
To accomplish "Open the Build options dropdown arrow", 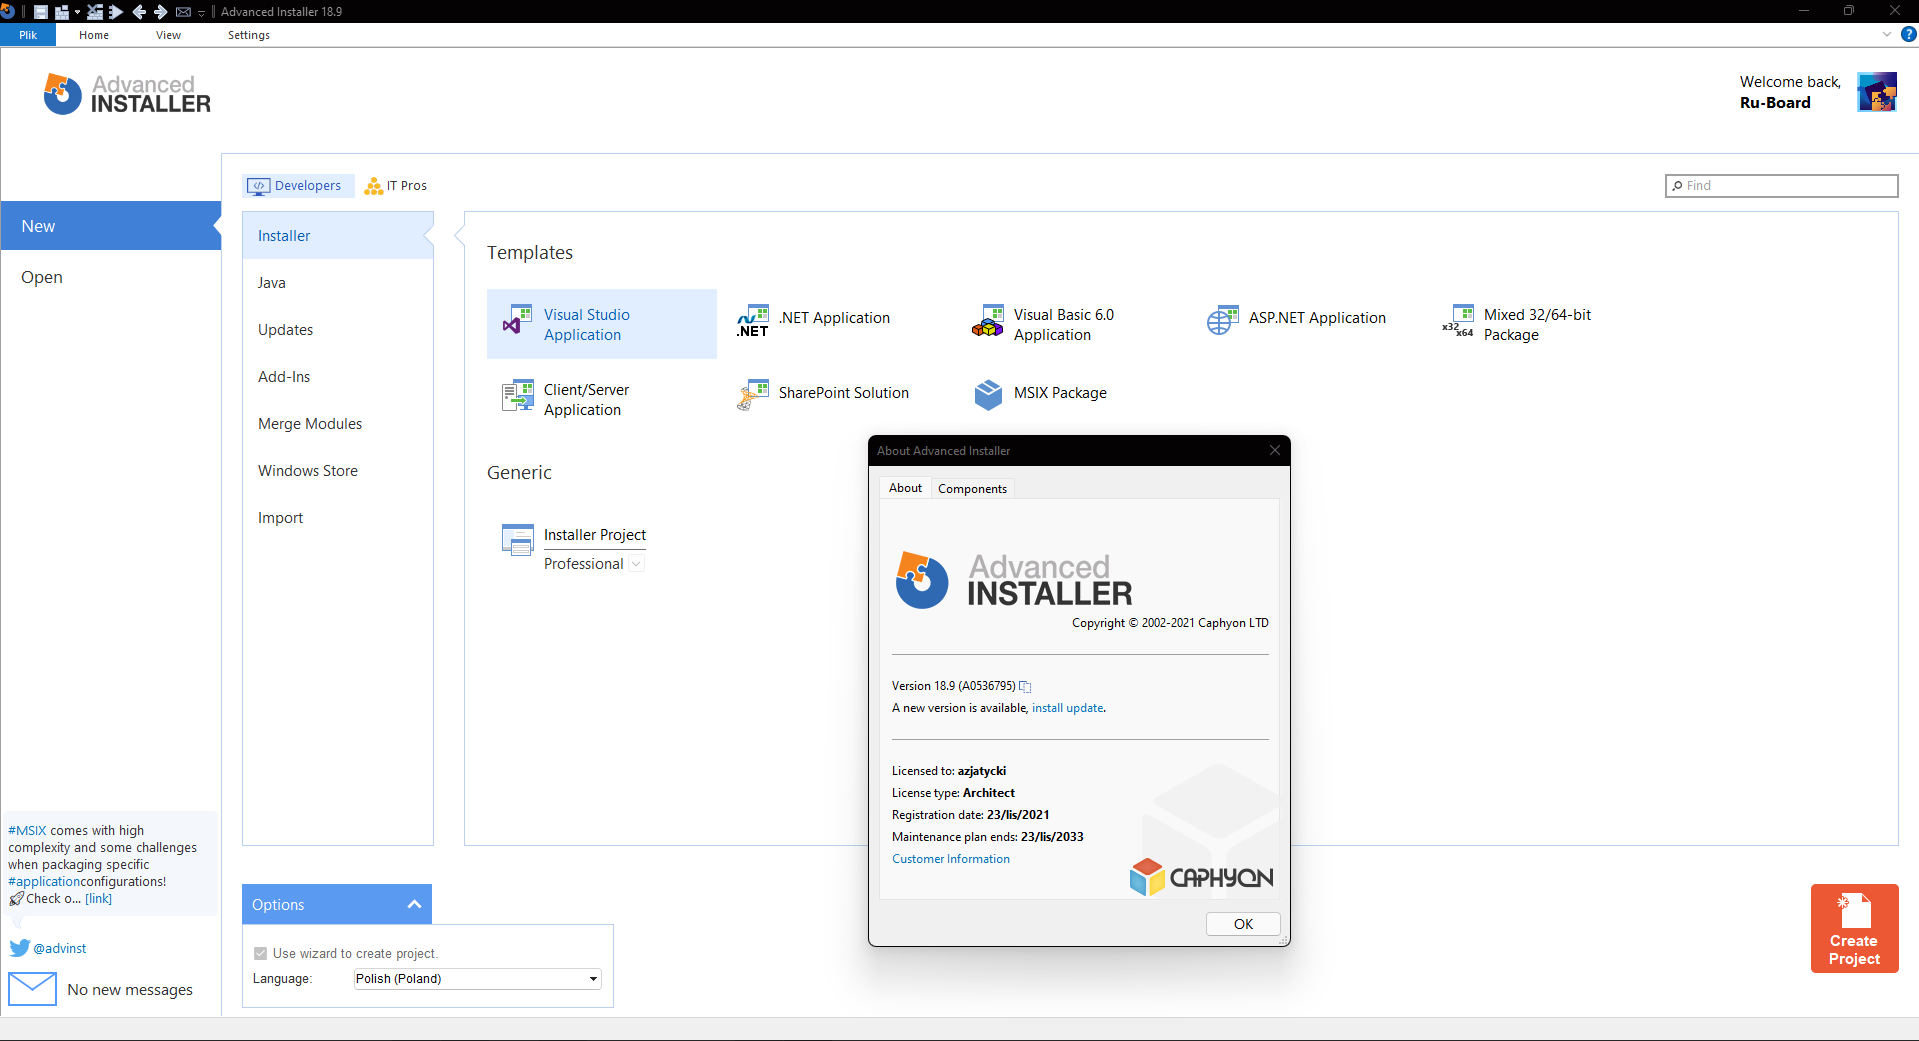I will pyautogui.click(x=77, y=12).
